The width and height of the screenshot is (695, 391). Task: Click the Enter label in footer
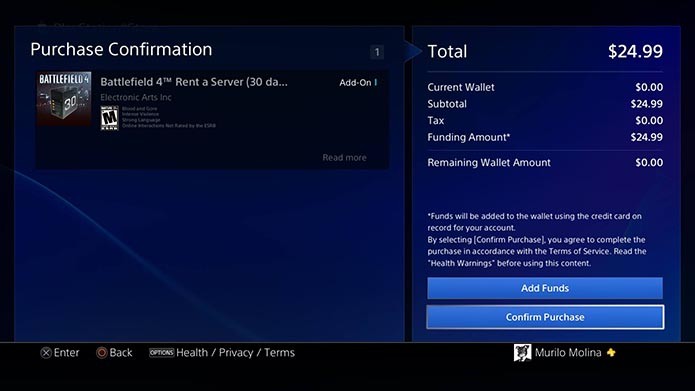click(x=66, y=352)
